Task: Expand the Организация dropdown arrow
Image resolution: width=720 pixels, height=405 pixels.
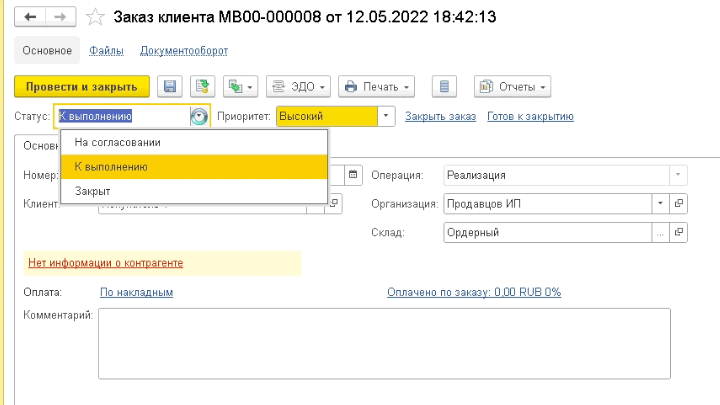Action: click(660, 203)
